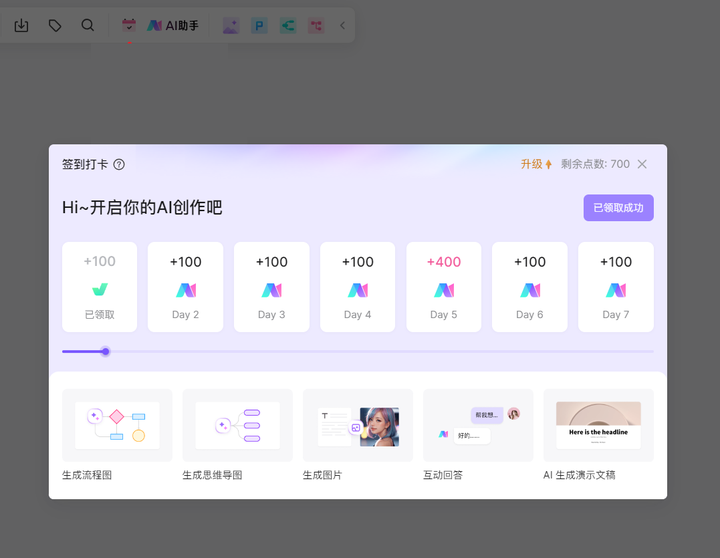The width and height of the screenshot is (720, 558).
Task: Click the calendar check-in icon
Action: pyautogui.click(x=129, y=25)
